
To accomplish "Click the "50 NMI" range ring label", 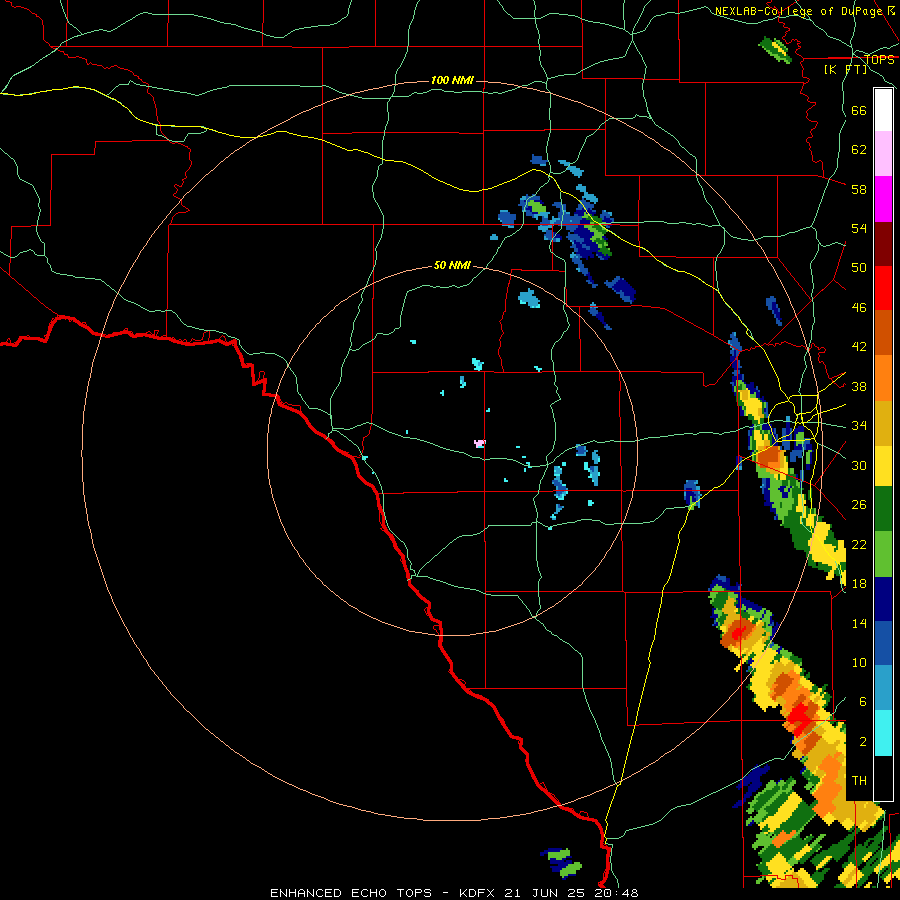I will pos(452,265).
